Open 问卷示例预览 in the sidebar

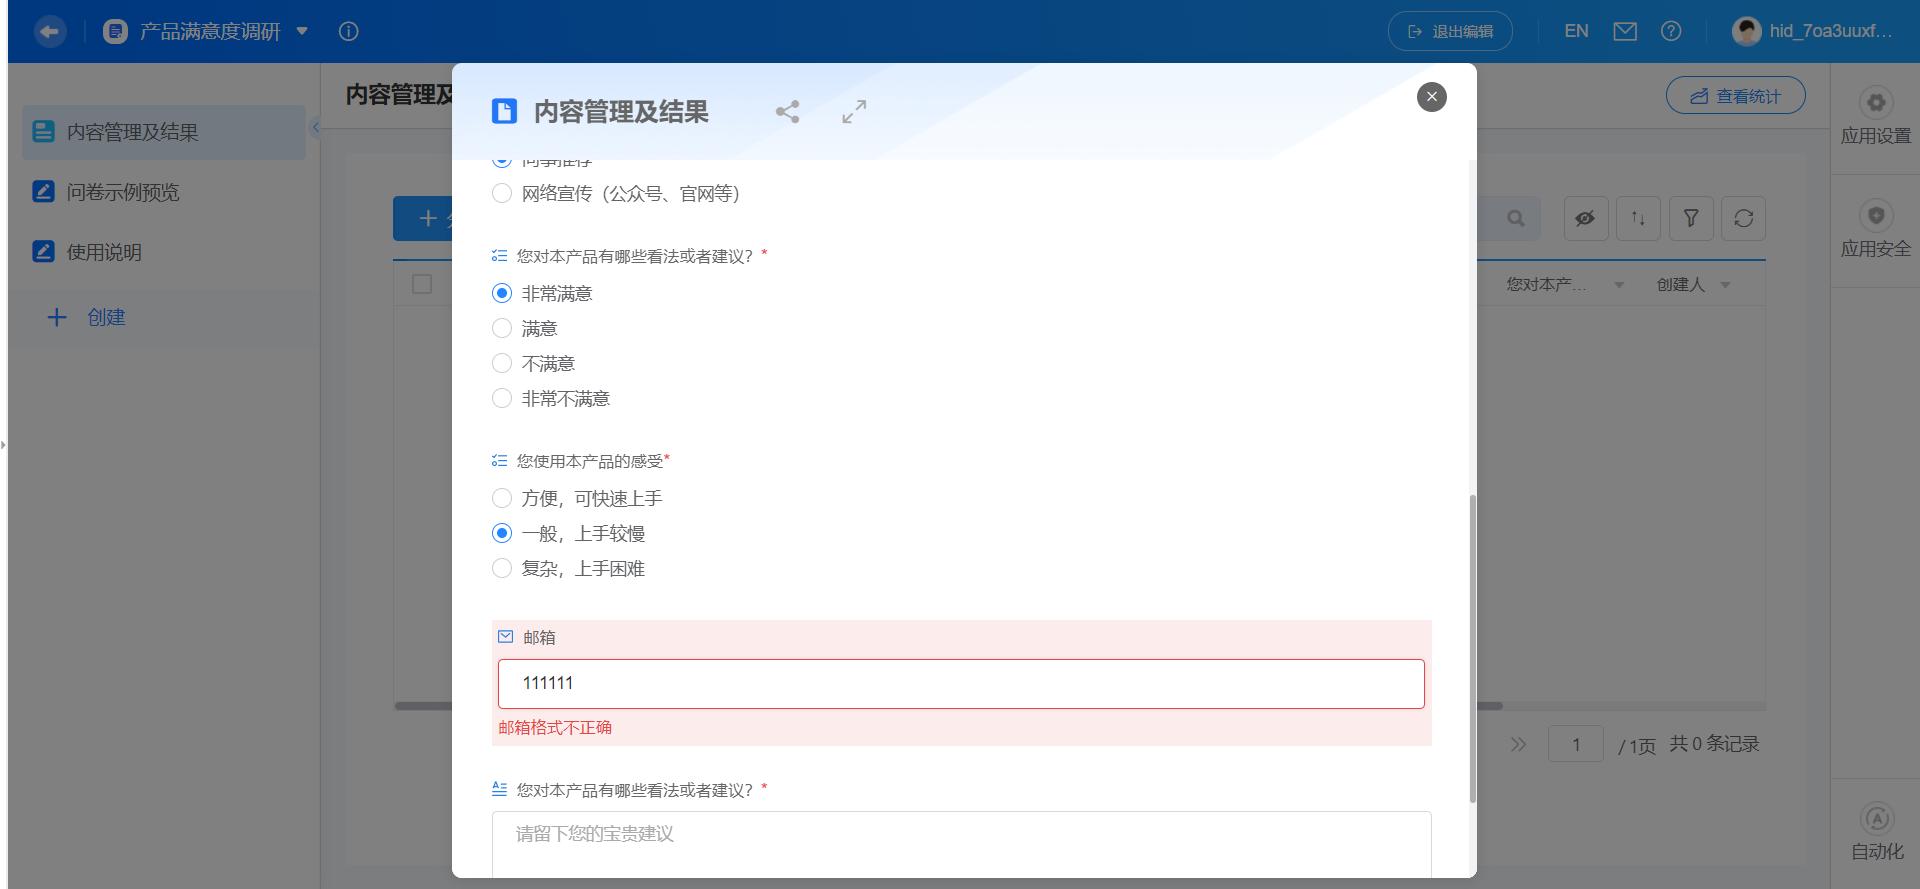pos(164,192)
